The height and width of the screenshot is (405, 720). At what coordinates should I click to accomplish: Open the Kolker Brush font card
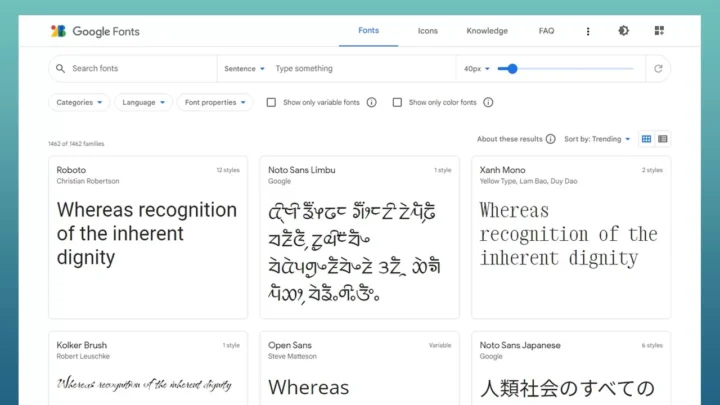tap(148, 368)
